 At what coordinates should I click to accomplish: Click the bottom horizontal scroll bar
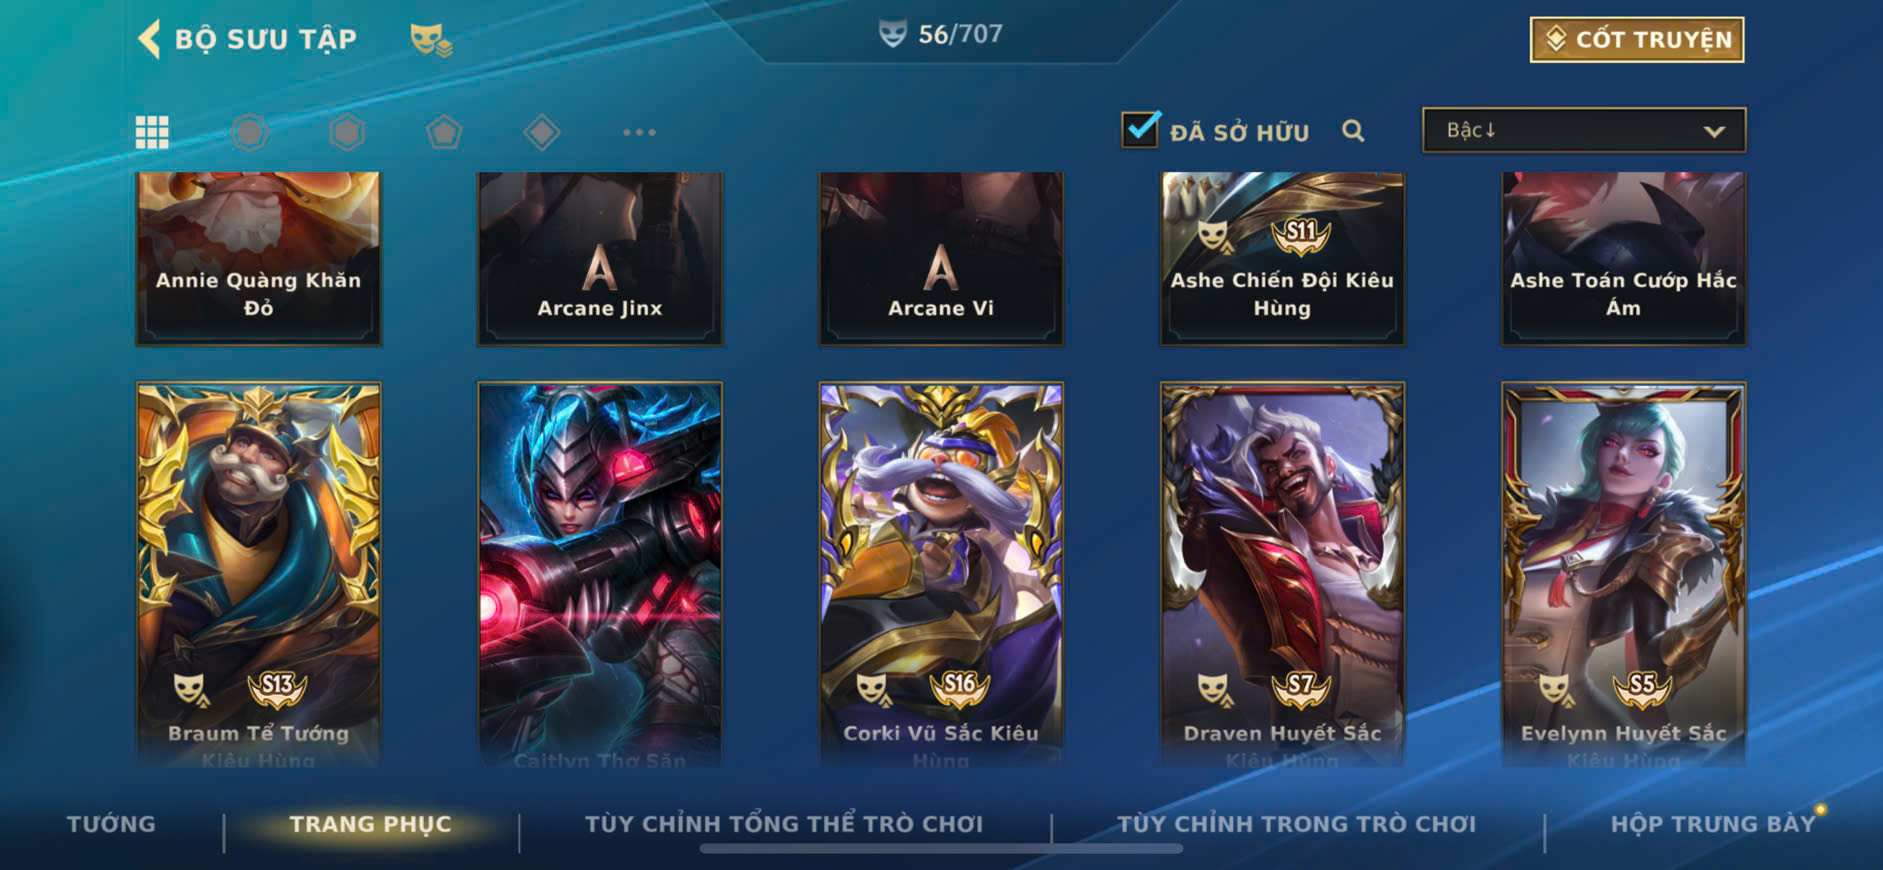[941, 849]
